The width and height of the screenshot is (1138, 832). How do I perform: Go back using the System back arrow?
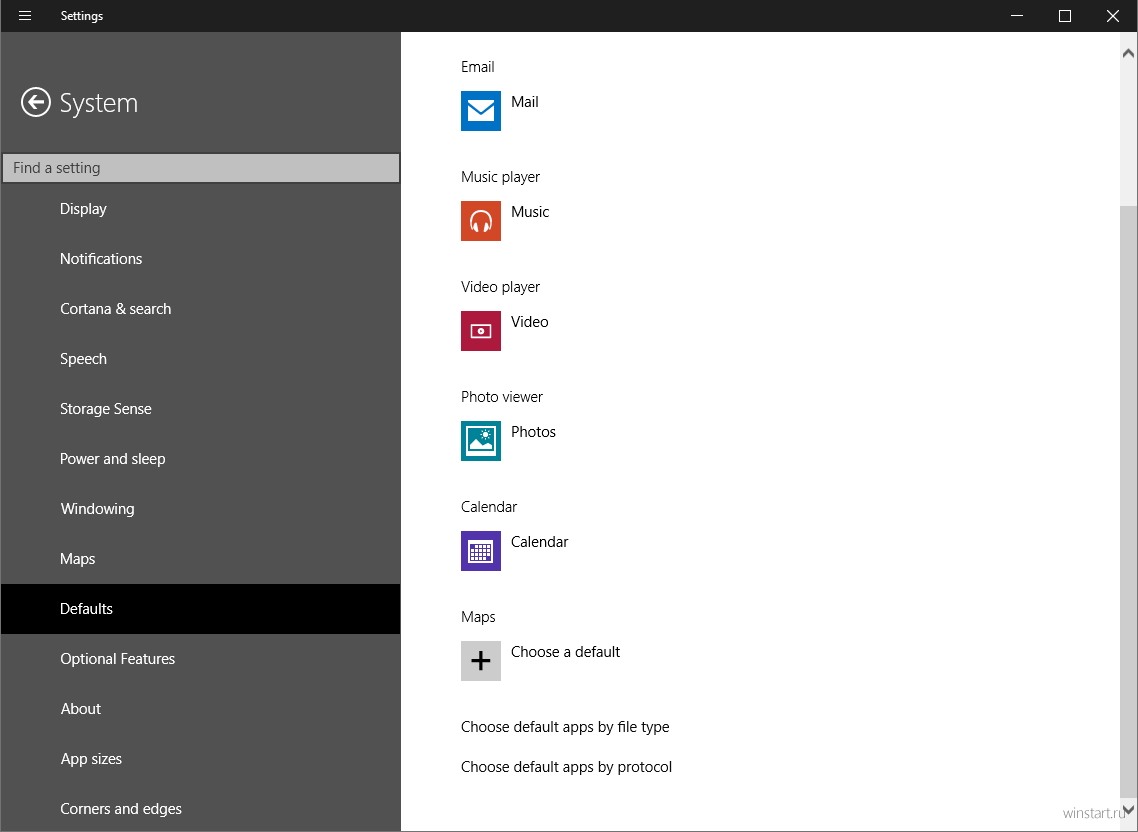pos(36,102)
